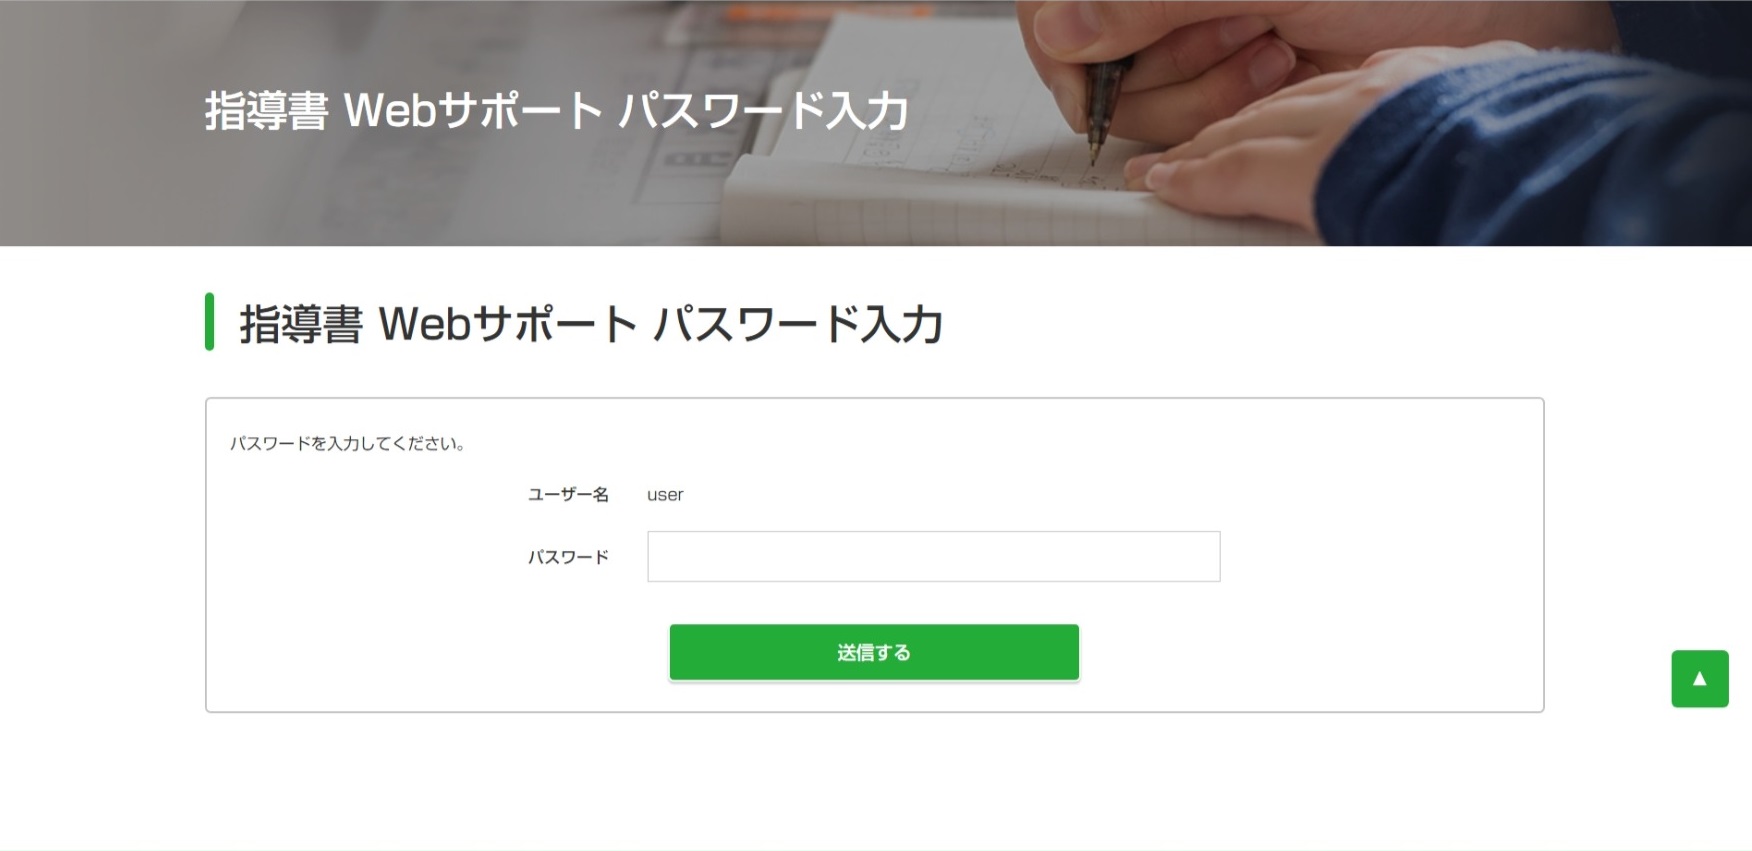Click the パスワードを入力してください instruction text
Screen dimensions: 1752x851
(348, 443)
